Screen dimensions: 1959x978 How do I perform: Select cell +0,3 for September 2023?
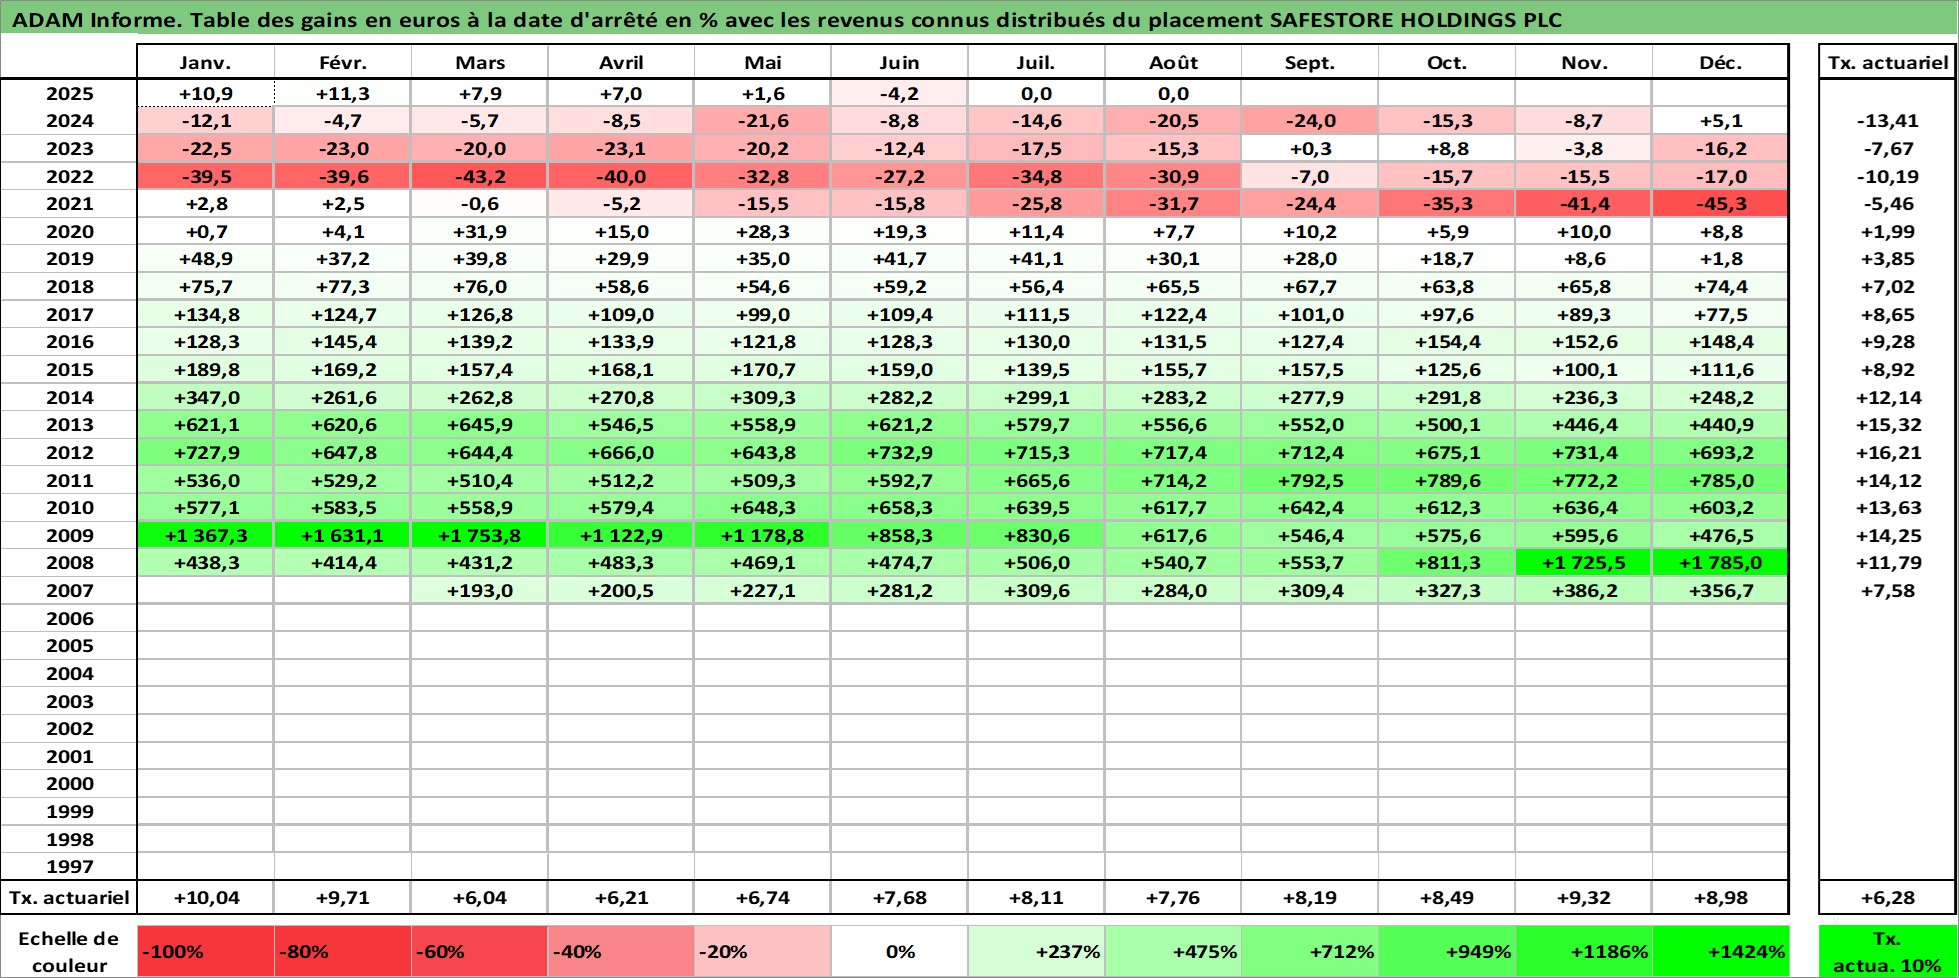[x=1310, y=148]
